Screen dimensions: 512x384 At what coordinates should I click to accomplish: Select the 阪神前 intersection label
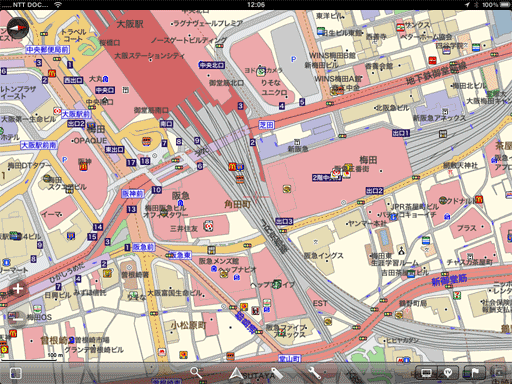point(133,194)
